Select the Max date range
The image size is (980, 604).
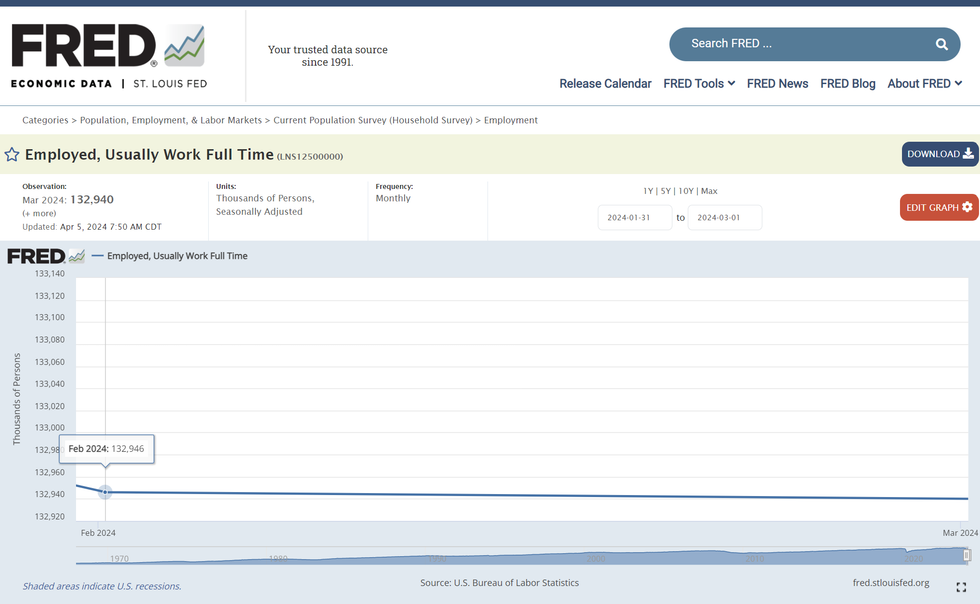click(709, 191)
